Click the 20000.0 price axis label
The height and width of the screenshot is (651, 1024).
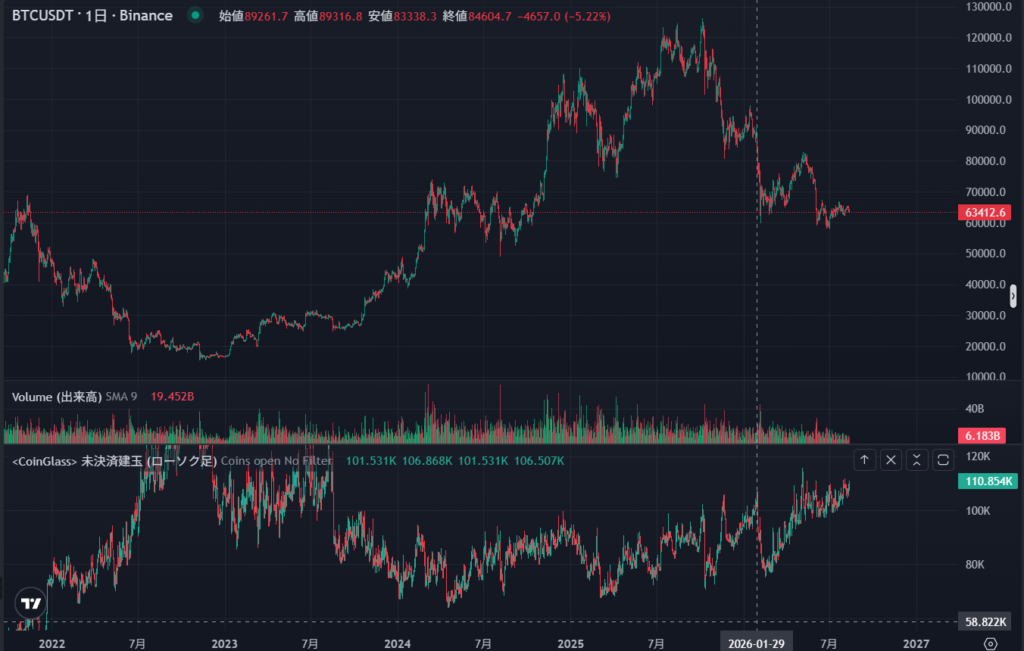986,346
